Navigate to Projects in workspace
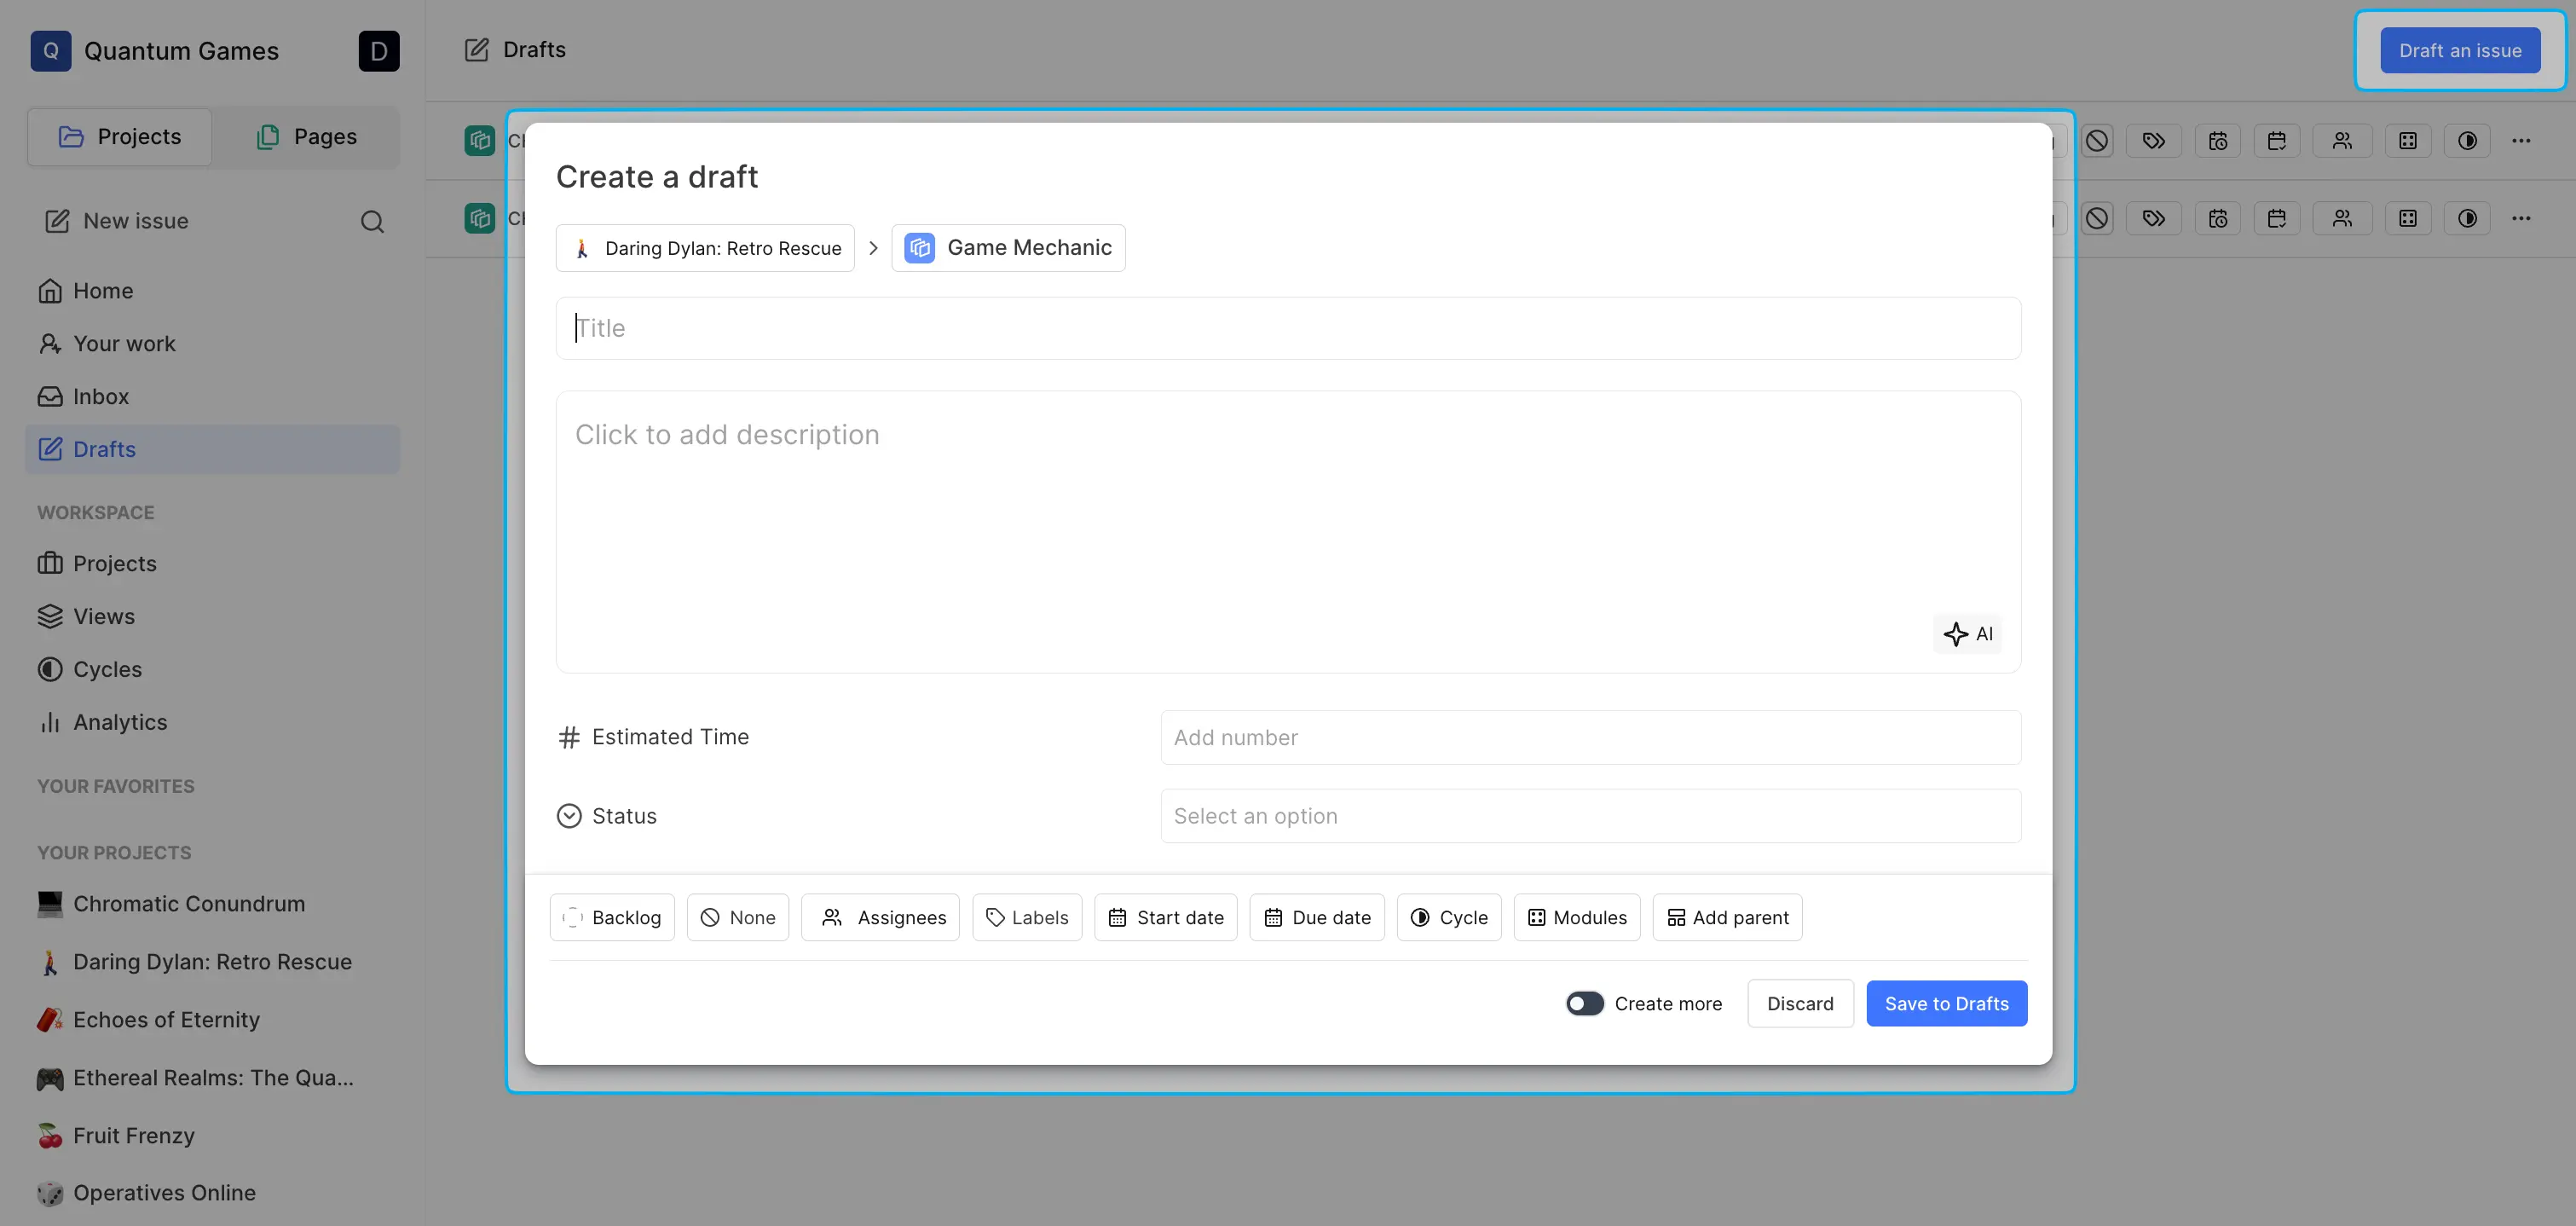The width and height of the screenshot is (2576, 1226). [x=113, y=564]
